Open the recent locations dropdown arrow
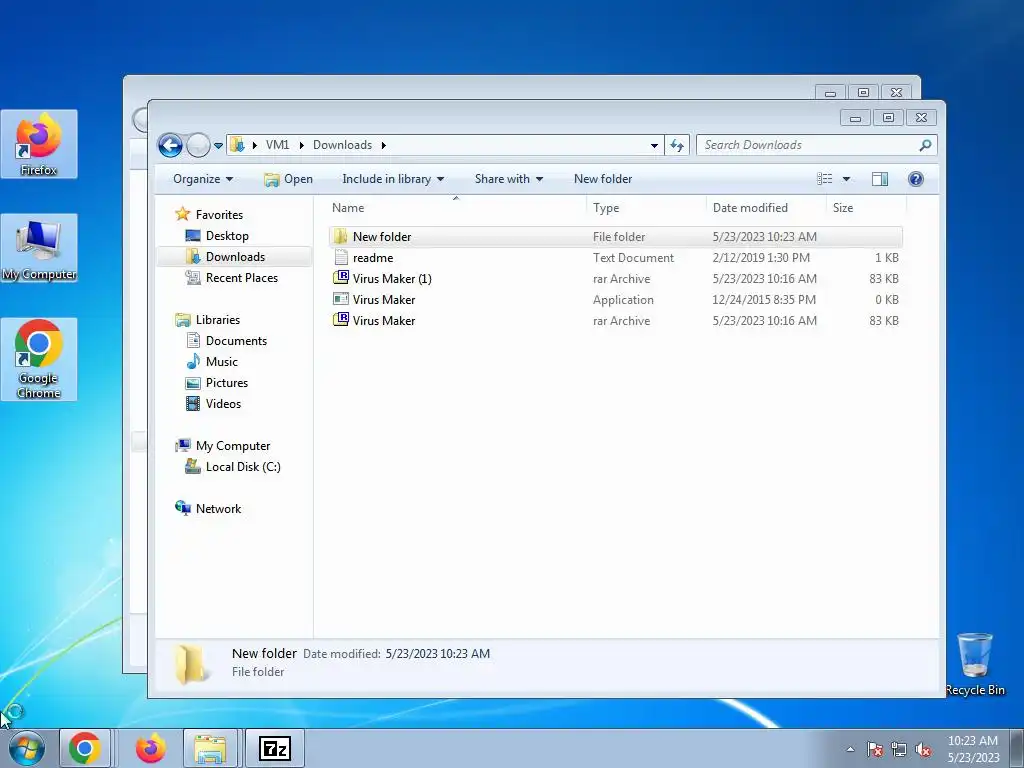 (x=218, y=146)
